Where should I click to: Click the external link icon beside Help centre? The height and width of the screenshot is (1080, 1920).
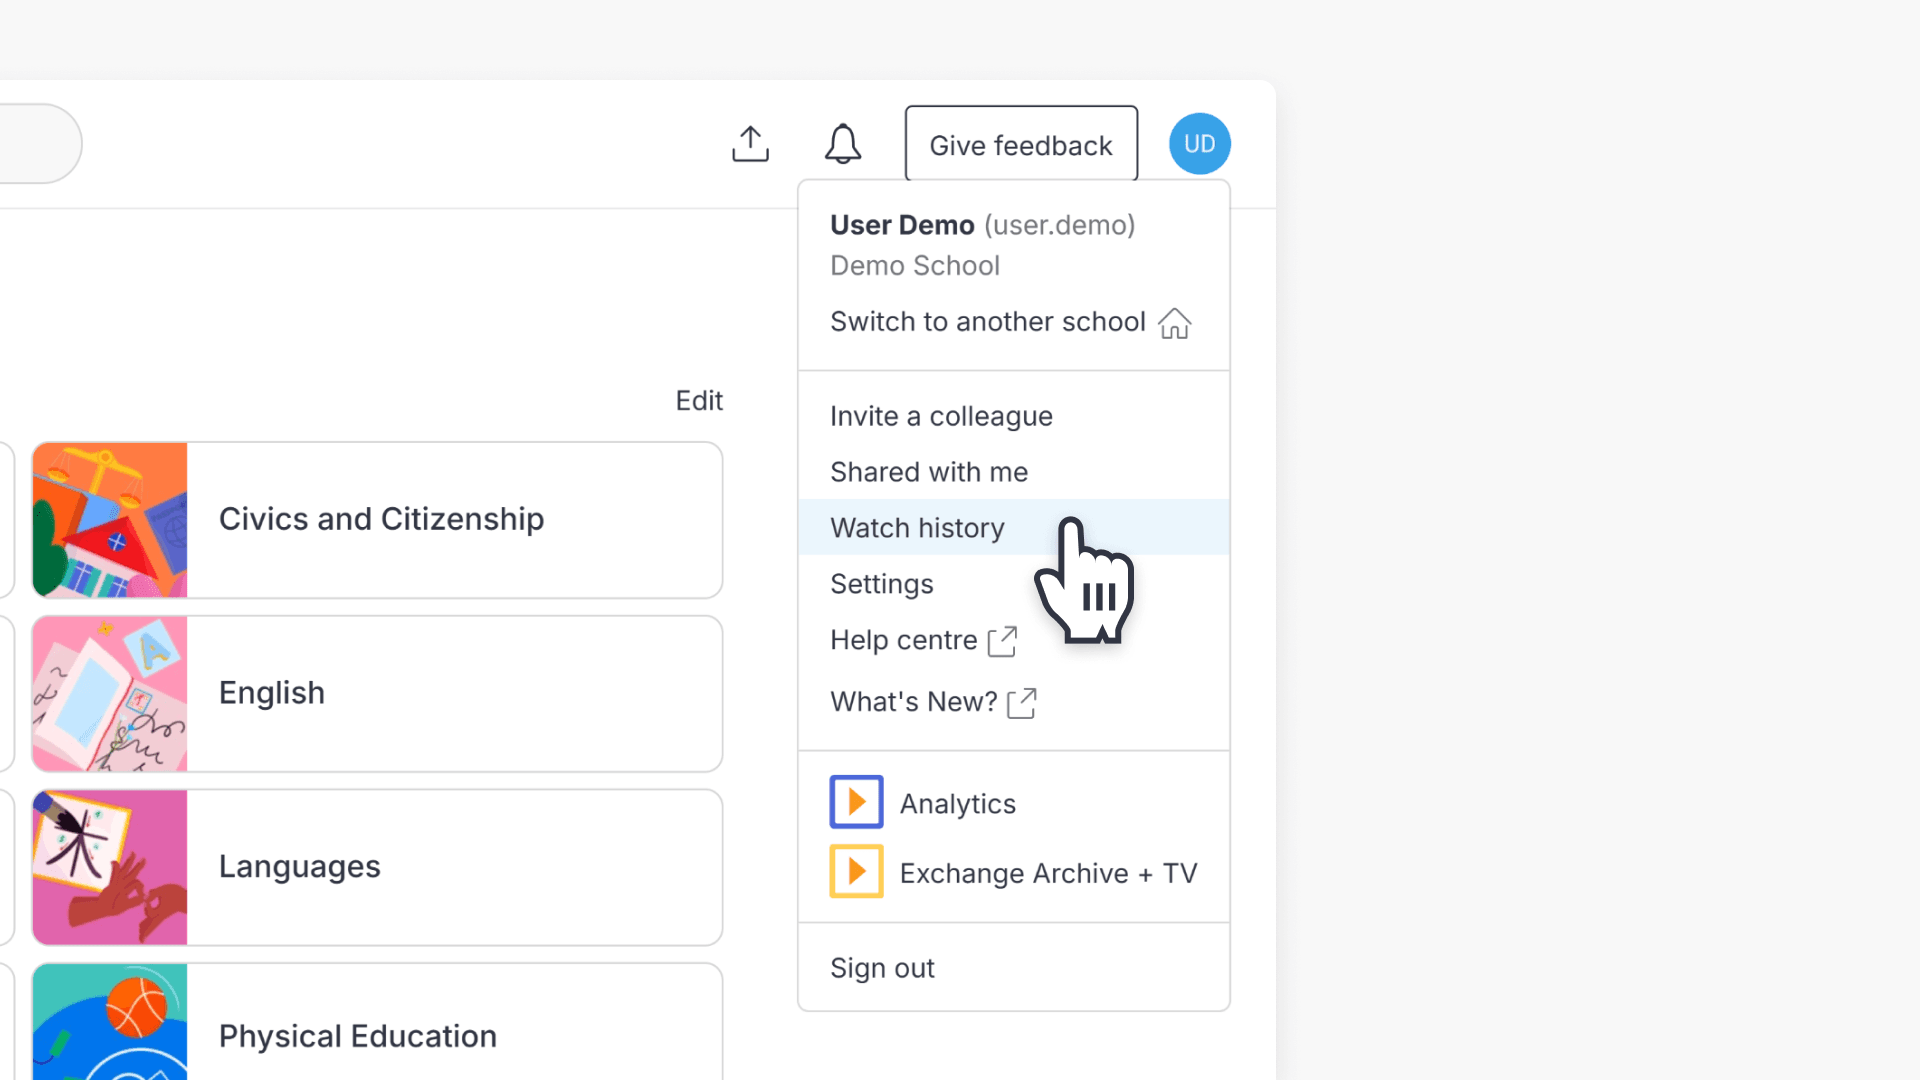point(1002,641)
